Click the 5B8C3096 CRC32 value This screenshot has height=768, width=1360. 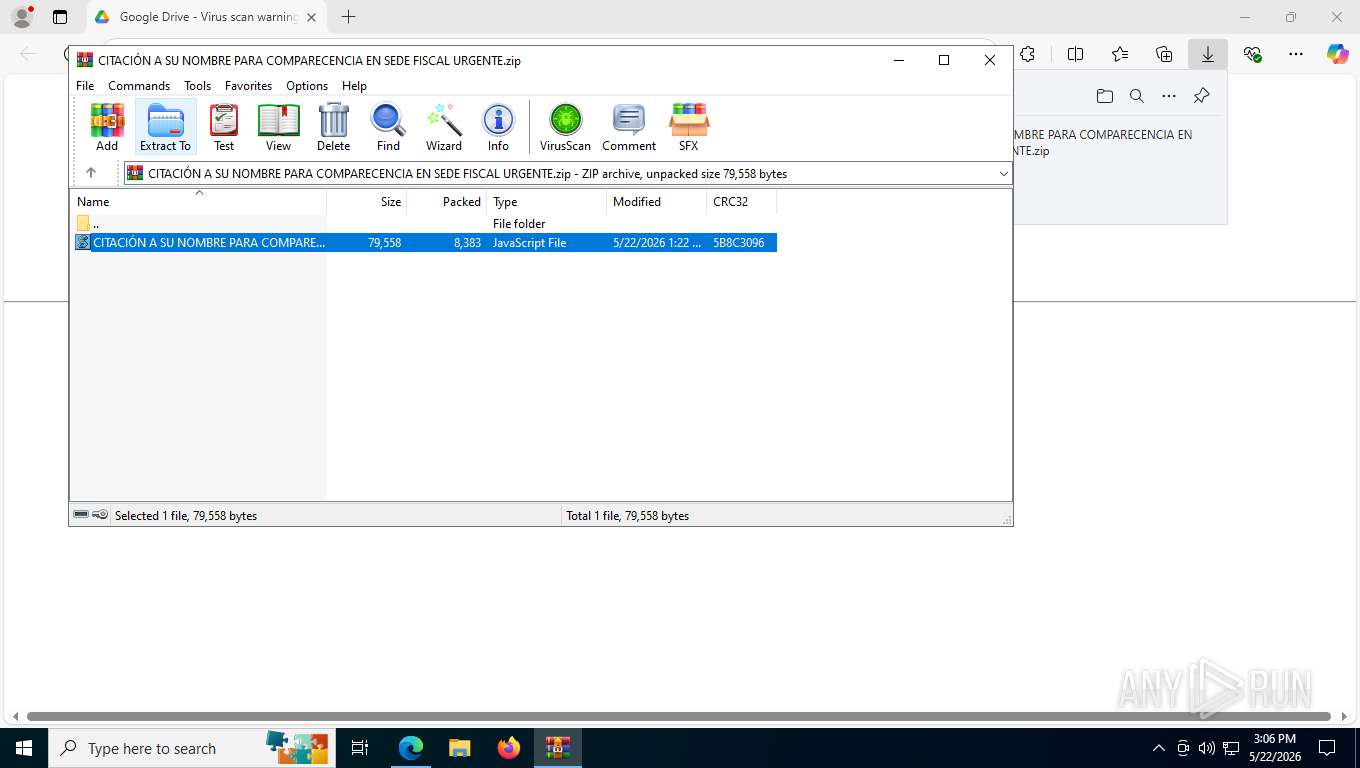pyautogui.click(x=739, y=243)
